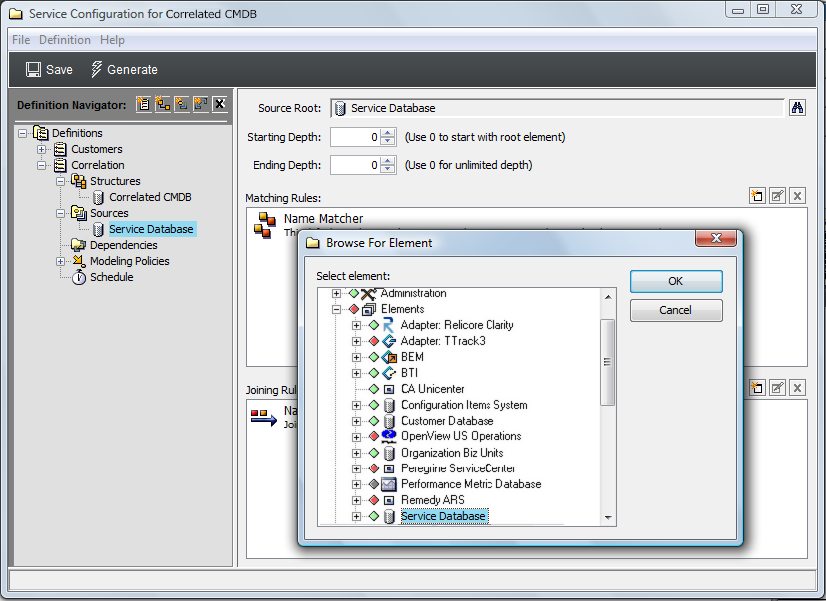Click the binoculars browse icon for Source Root
This screenshot has height=601, width=826.
797,107
